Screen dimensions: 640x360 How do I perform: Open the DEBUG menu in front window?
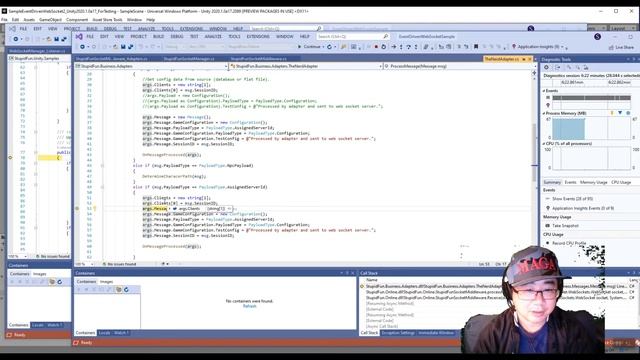click(177, 36)
